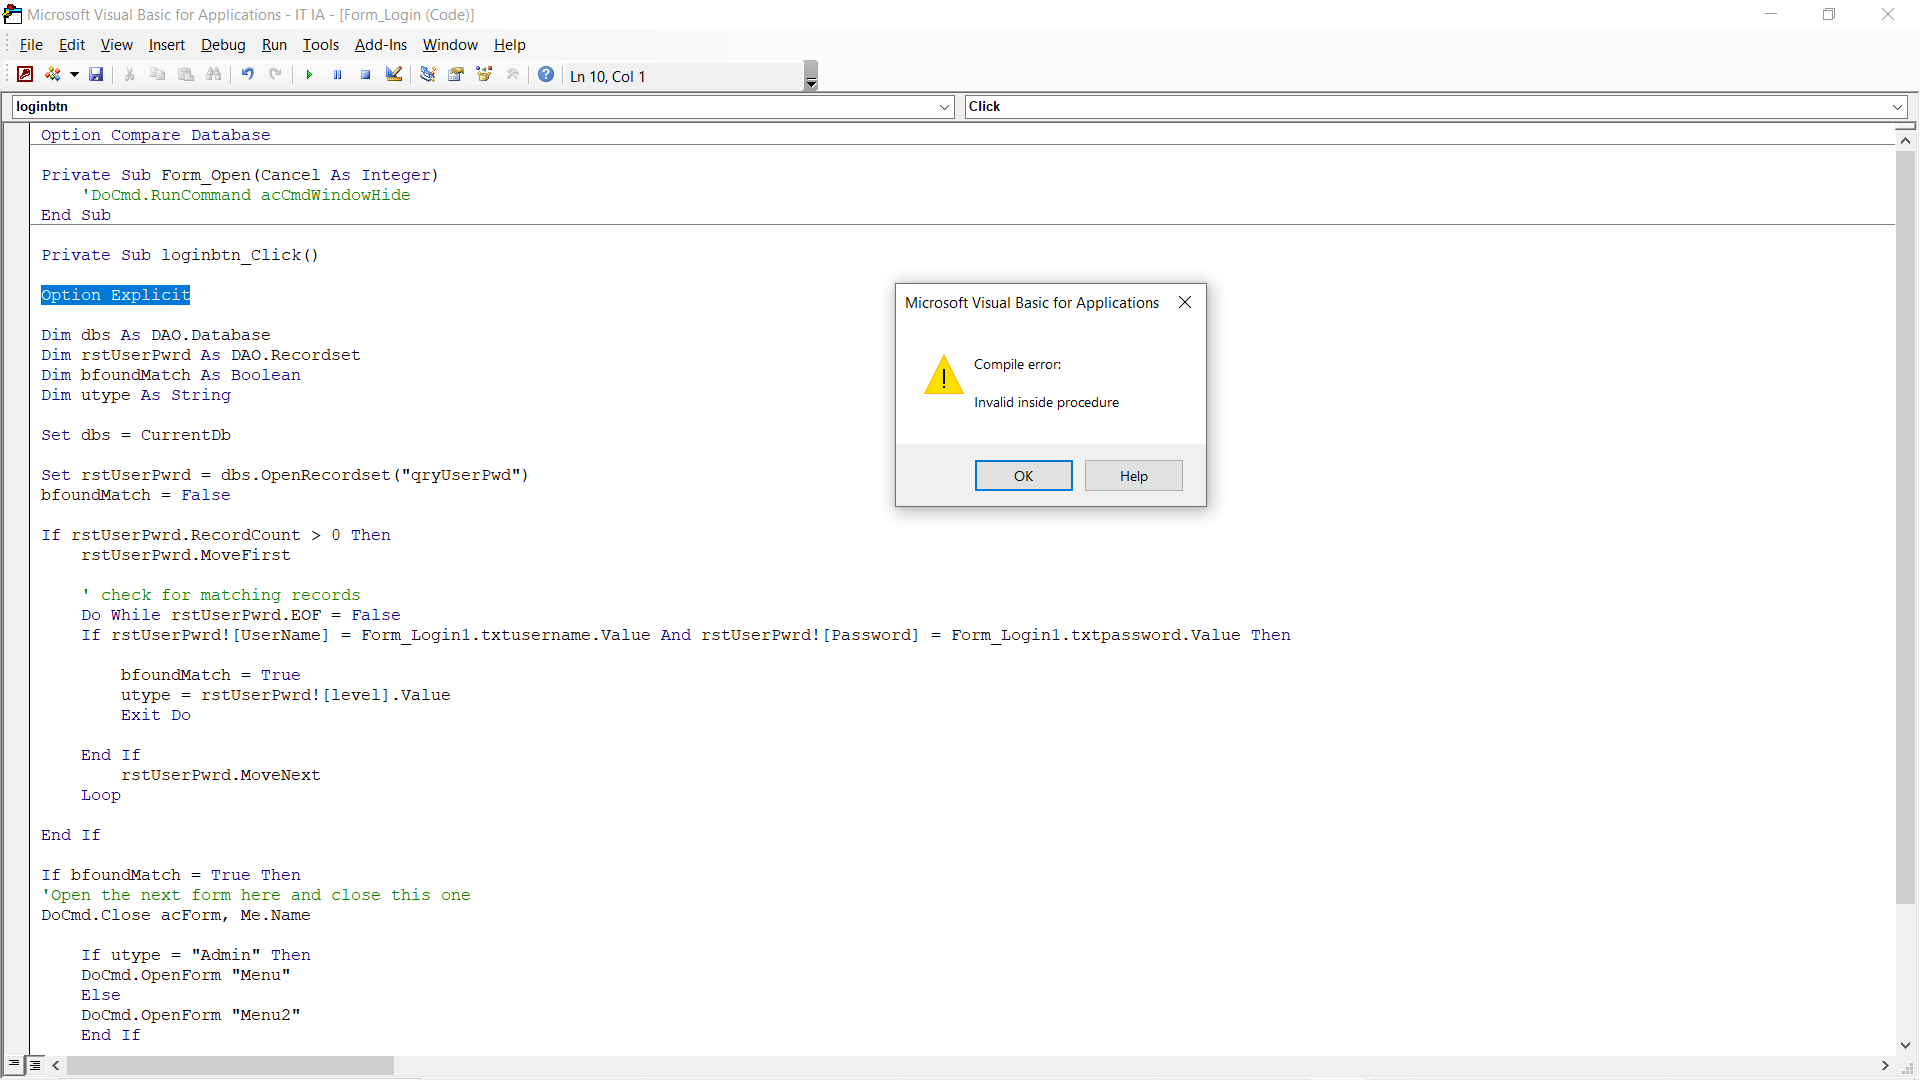Click the blue Help question mark icon

point(546,75)
